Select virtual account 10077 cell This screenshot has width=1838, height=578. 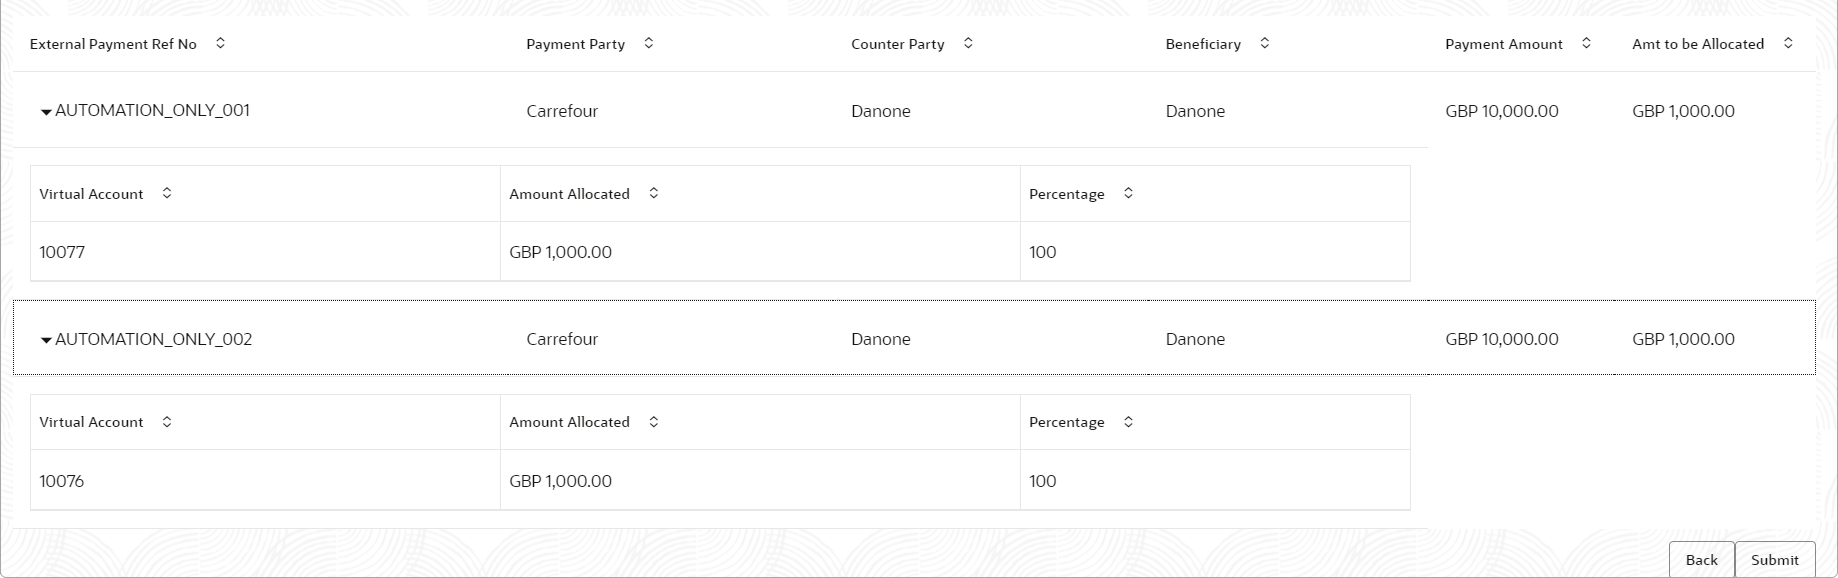(62, 252)
